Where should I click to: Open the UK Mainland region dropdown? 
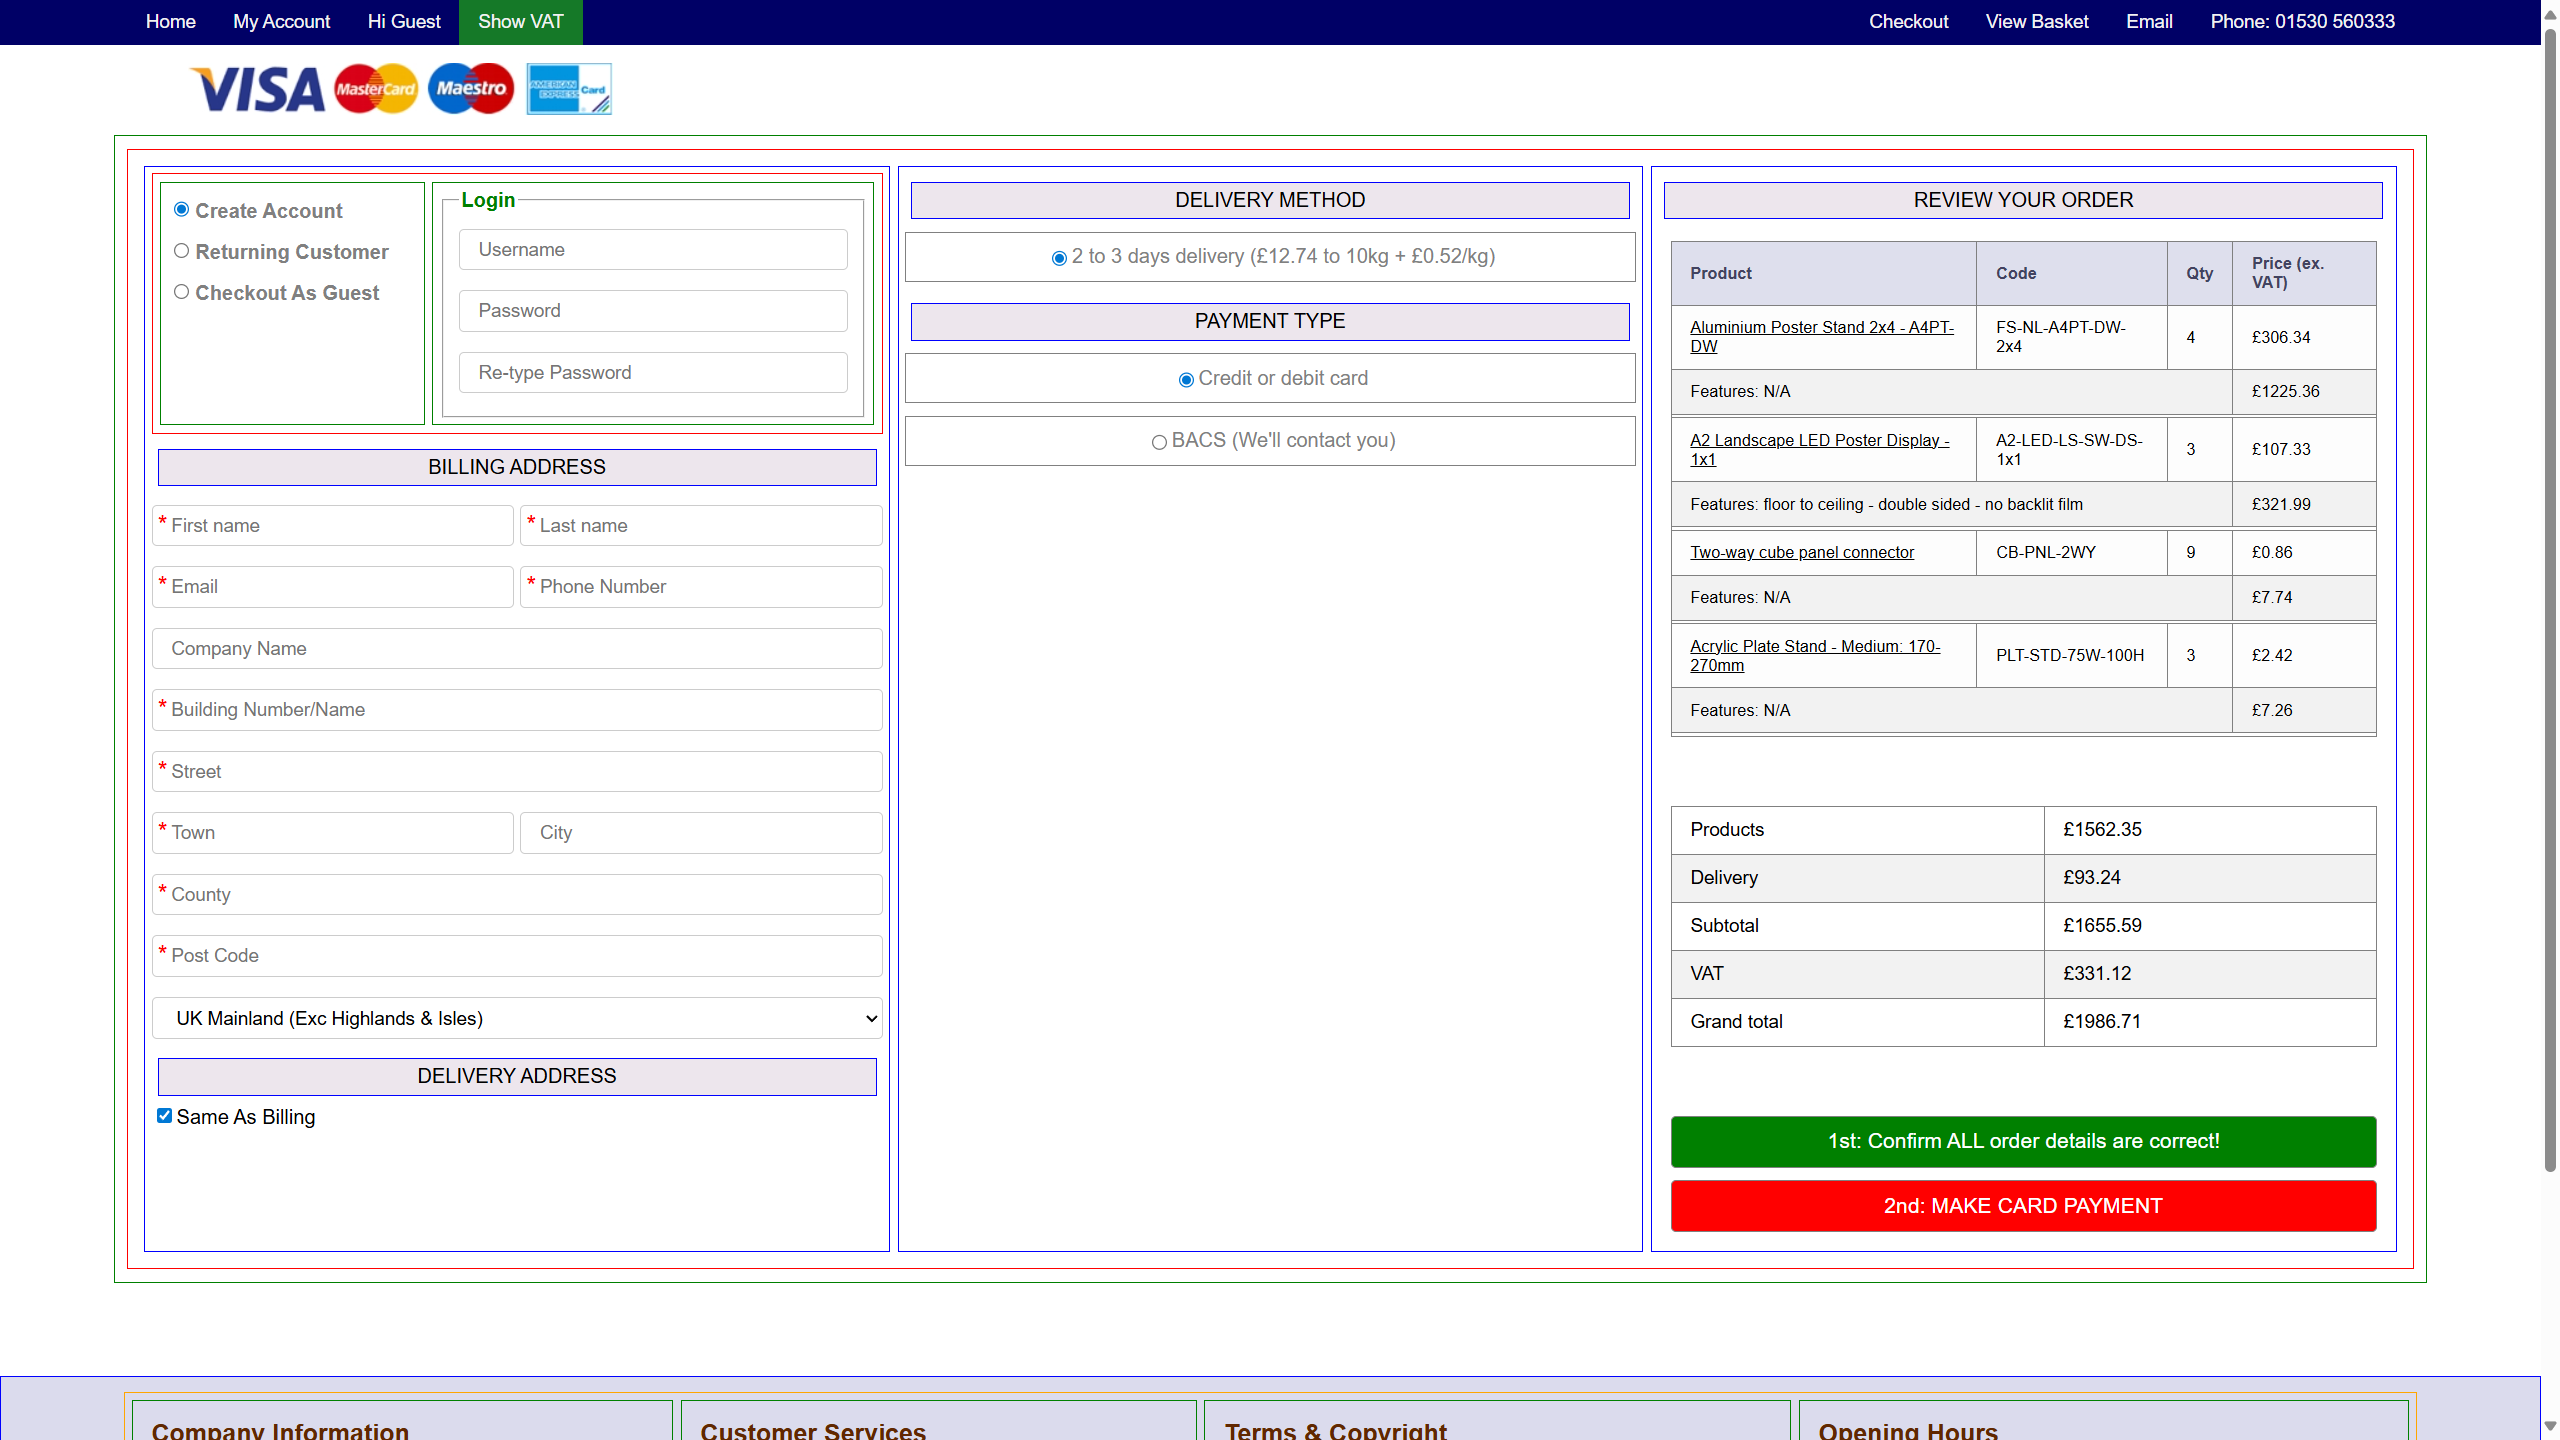click(x=517, y=1018)
